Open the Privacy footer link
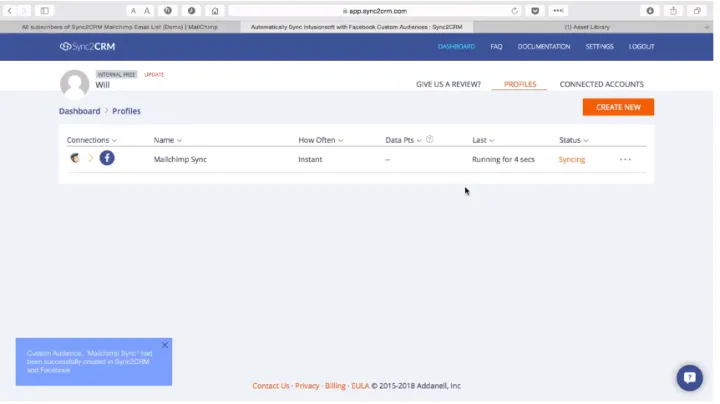This screenshot has height=404, width=720. (x=307, y=386)
